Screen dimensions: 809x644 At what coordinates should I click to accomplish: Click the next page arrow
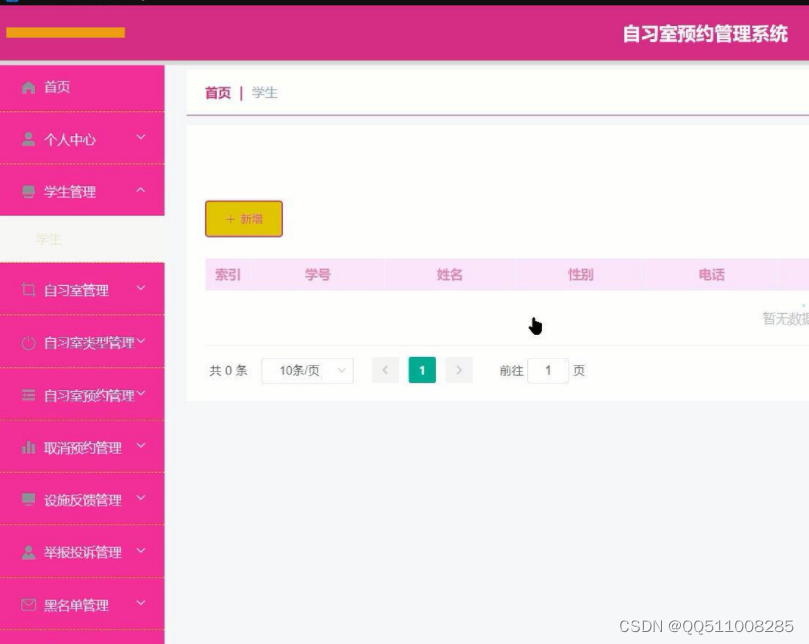coord(458,369)
